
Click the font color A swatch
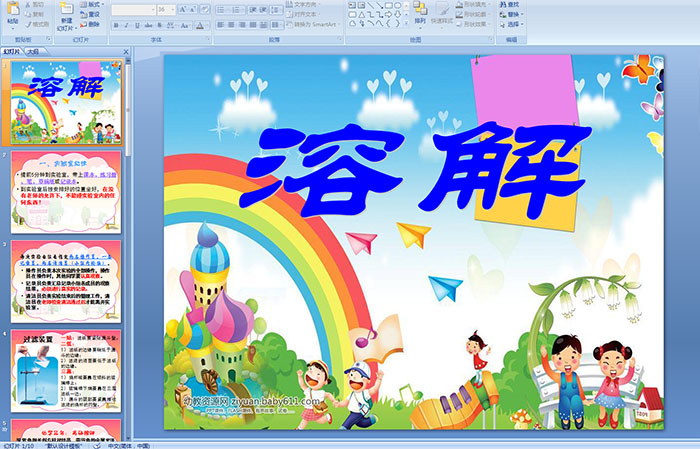[200, 26]
